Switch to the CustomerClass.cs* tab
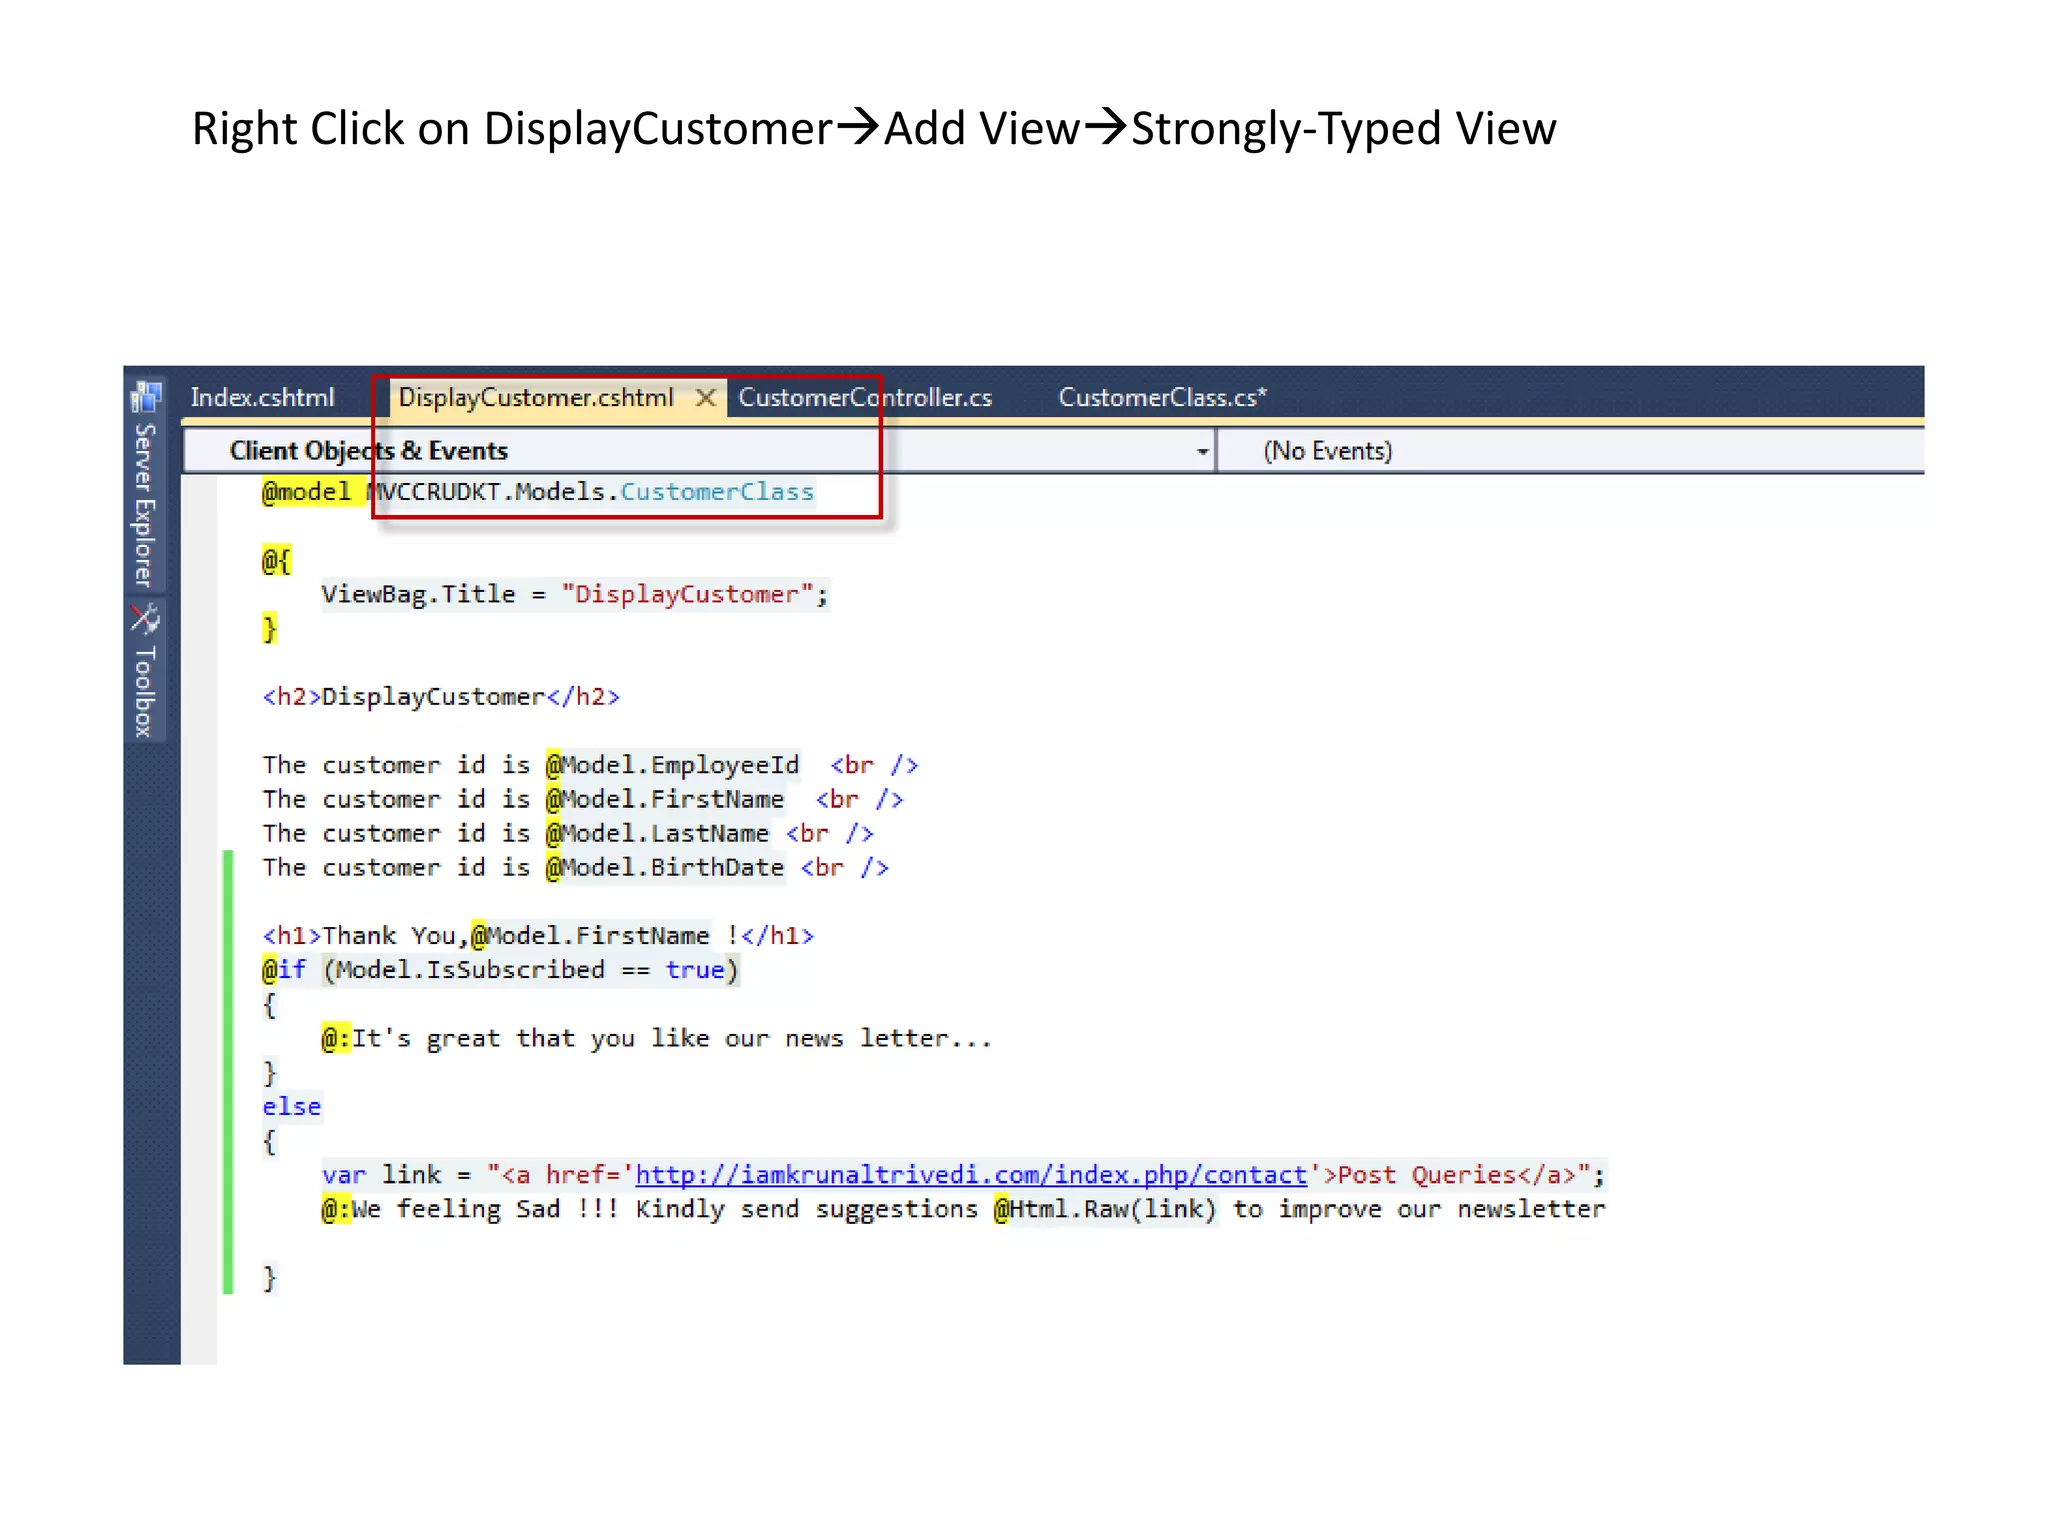This screenshot has height=1536, width=2048. (1162, 398)
